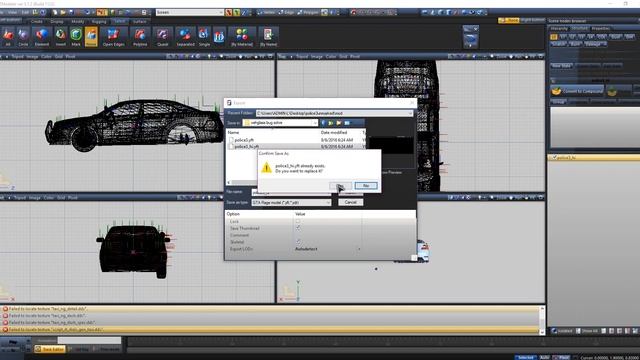Viewport: 640px width, 360px height.
Task: Choose the Polyline selection tool
Action: coord(140,37)
